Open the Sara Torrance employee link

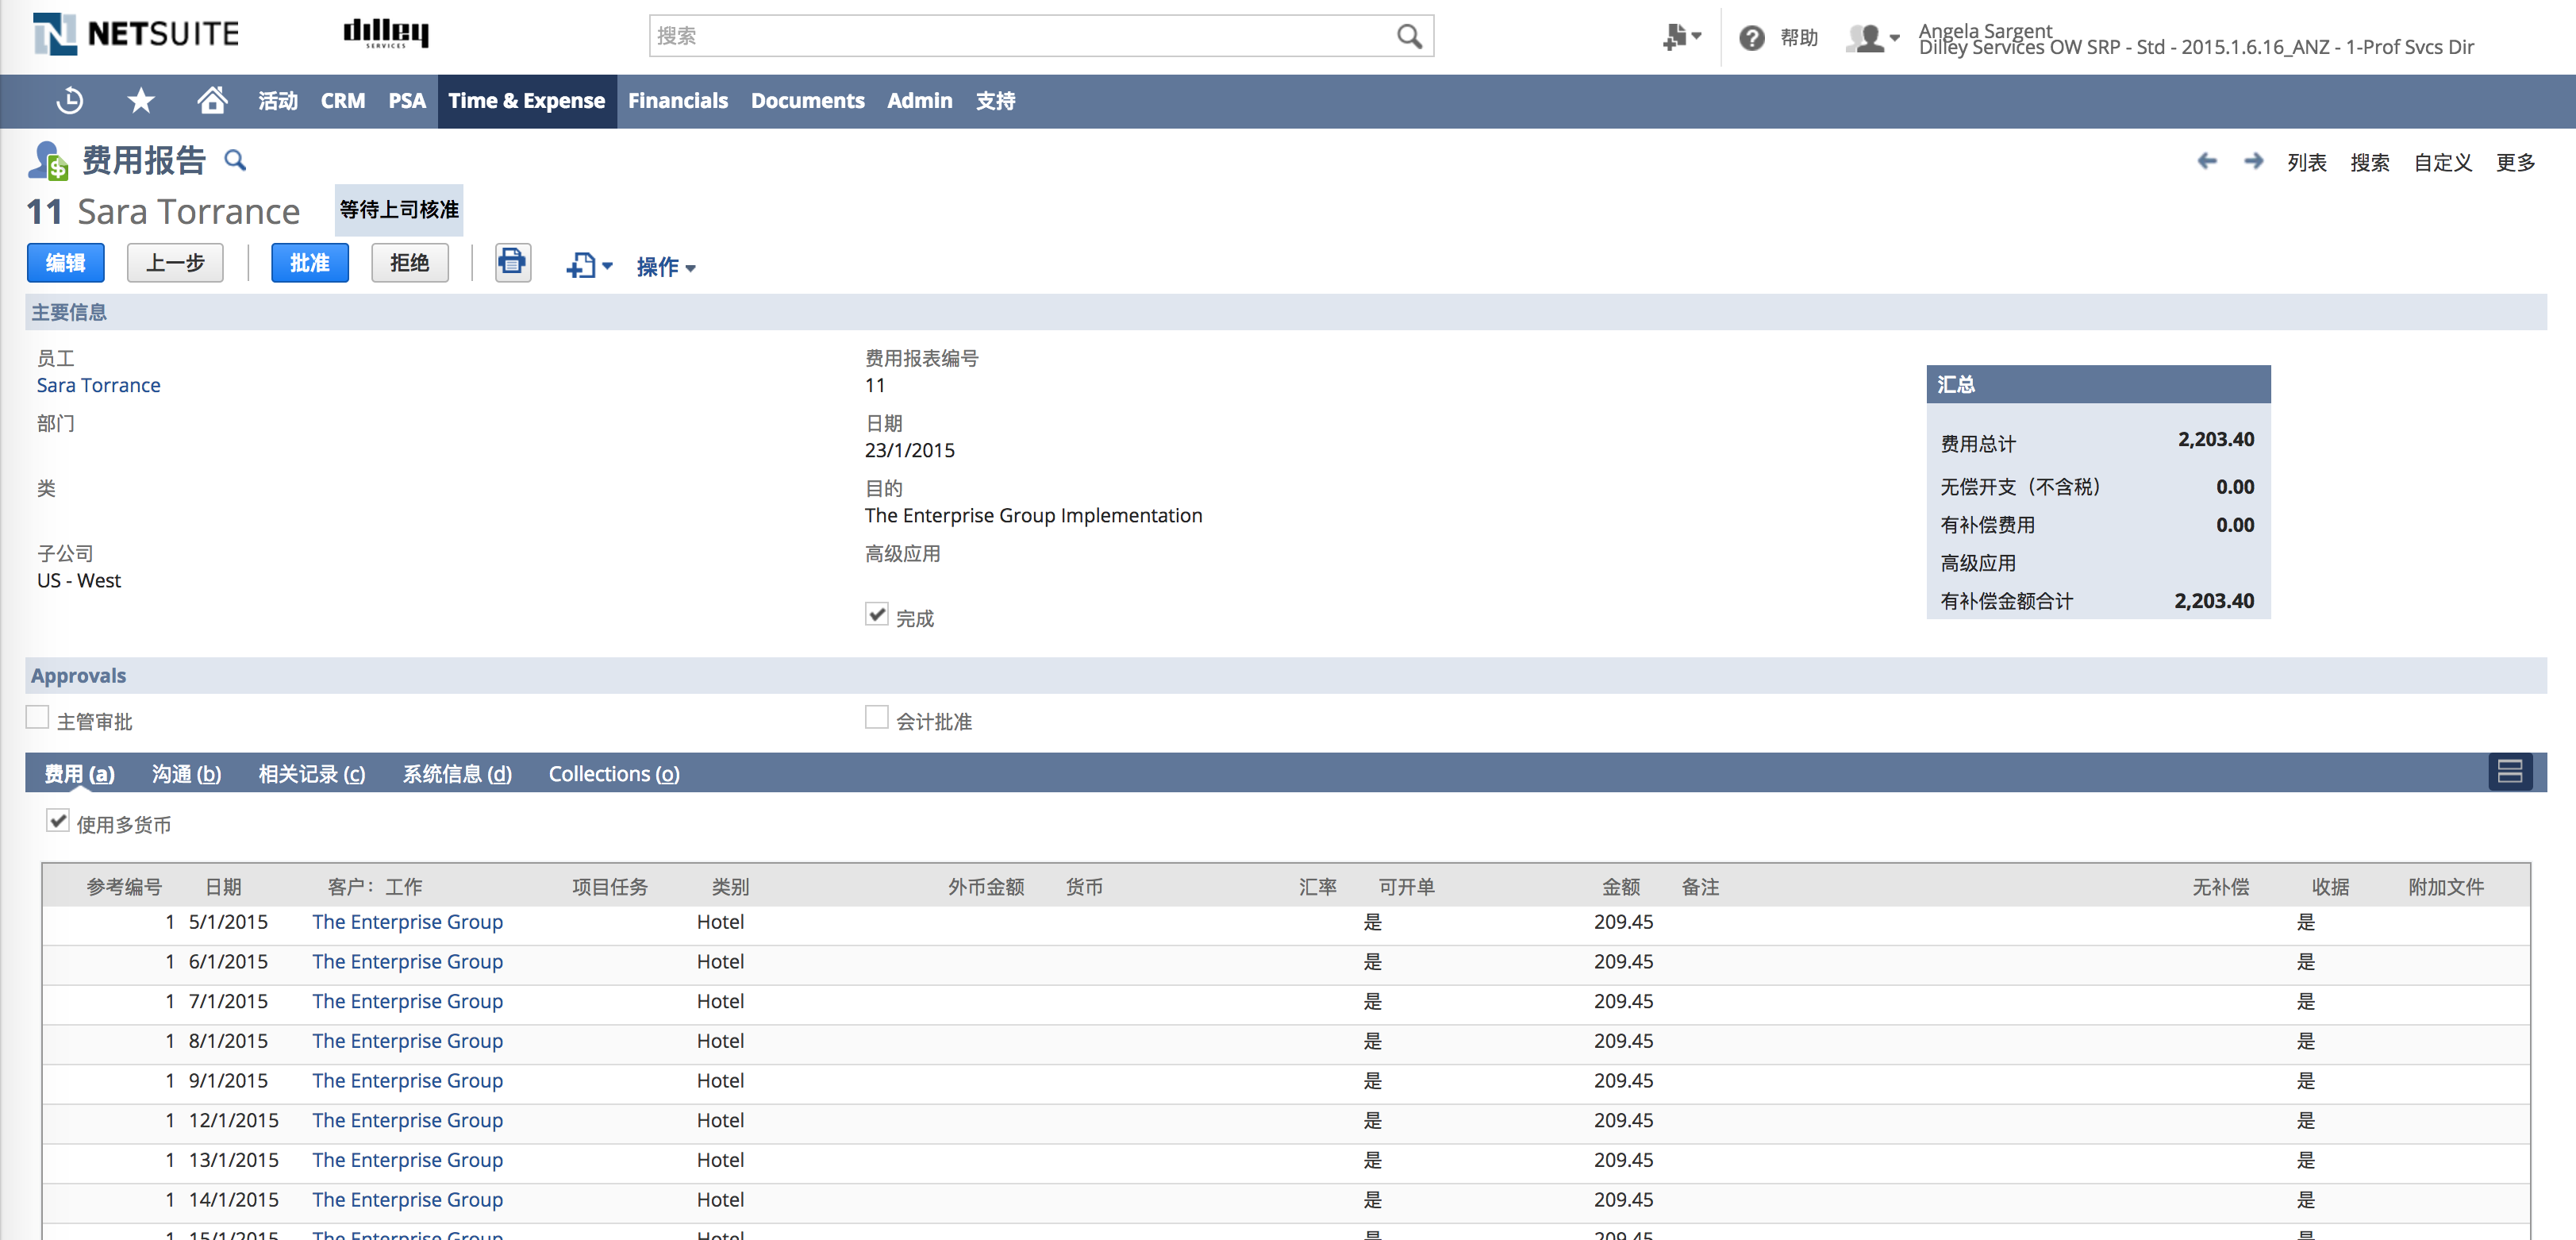[x=98, y=386]
